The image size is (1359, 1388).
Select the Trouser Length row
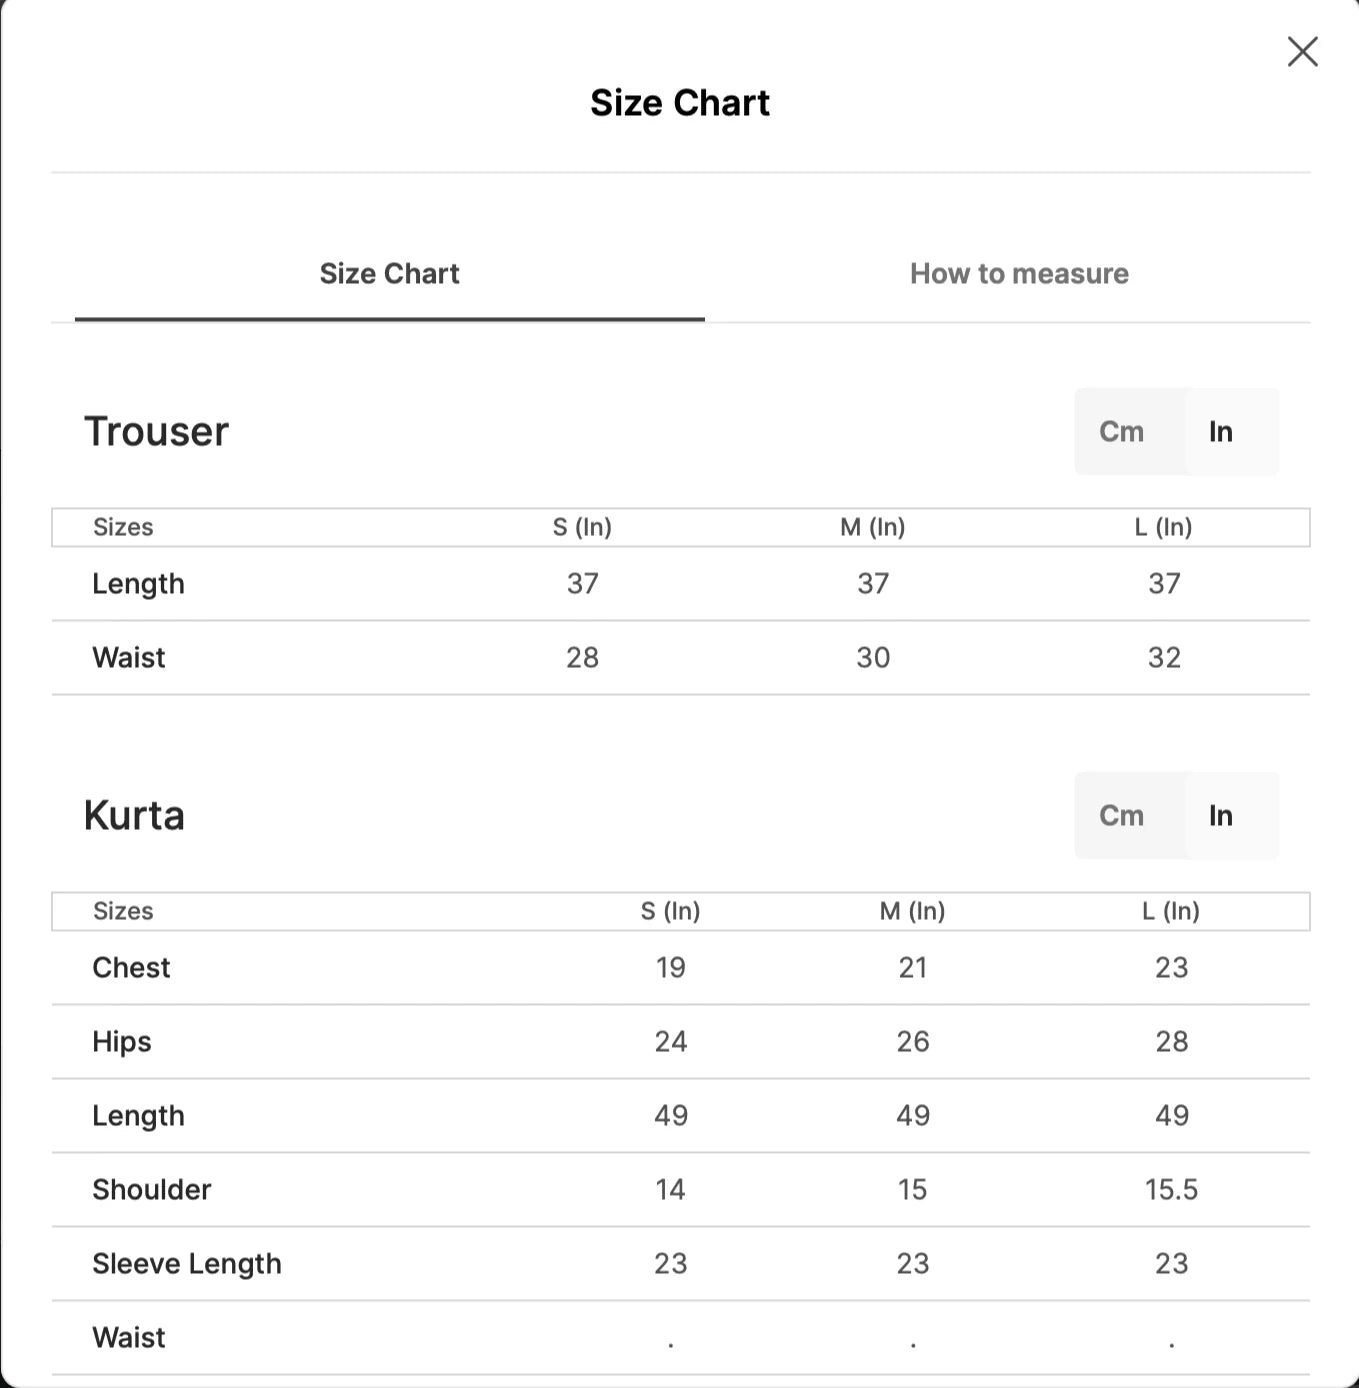click(139, 583)
